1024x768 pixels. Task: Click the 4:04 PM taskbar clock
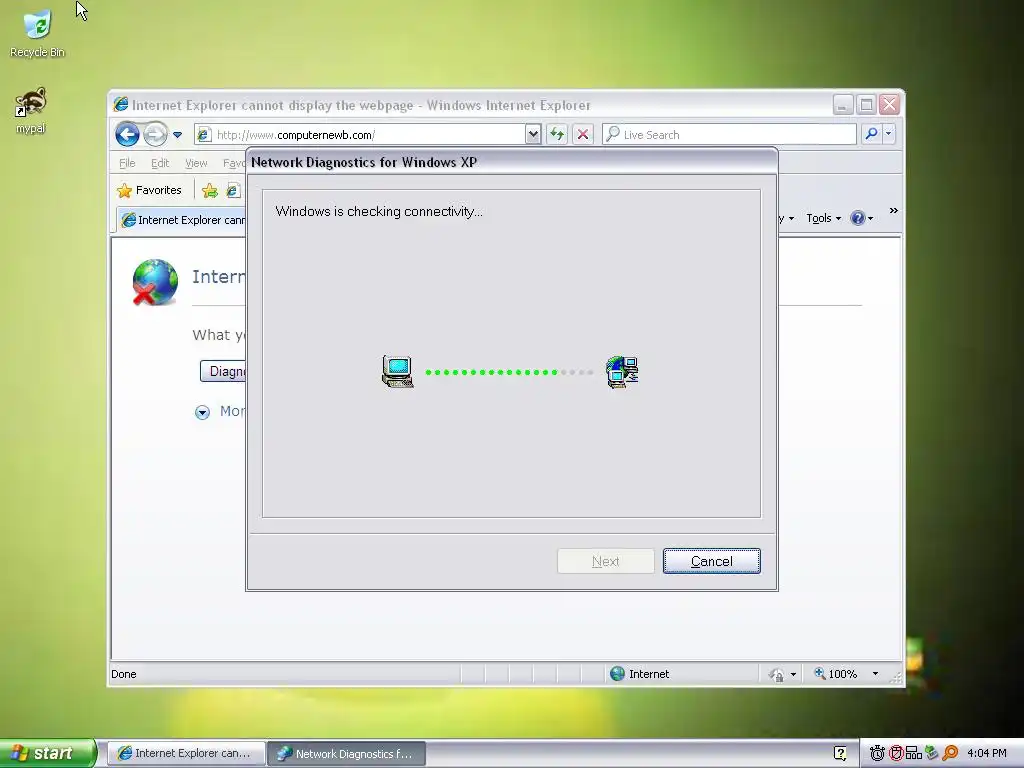pyautogui.click(x=987, y=753)
